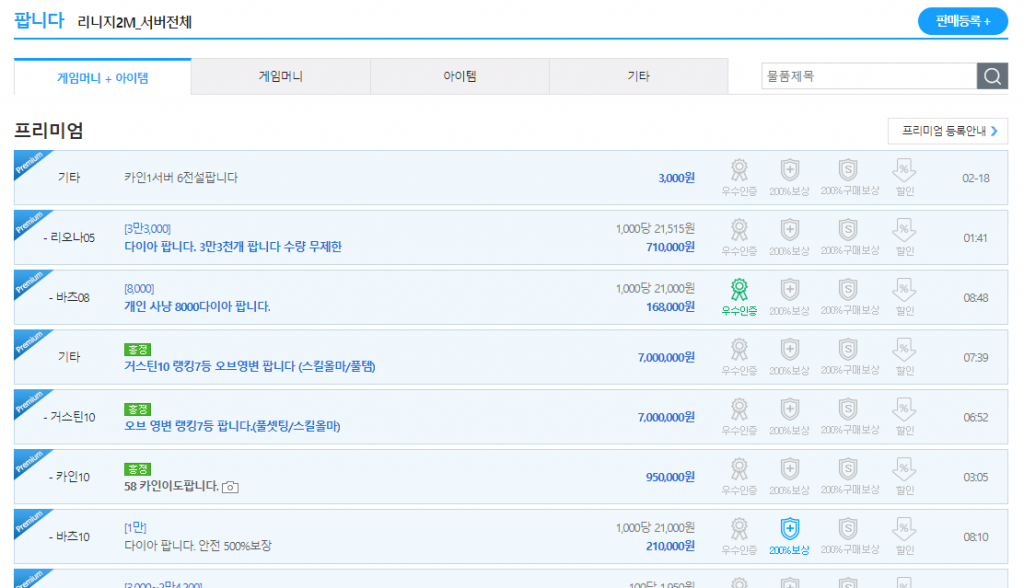Image resolution: width=1024 pixels, height=588 pixels.
Task: Click the registration time 08:48
Action: [976, 298]
